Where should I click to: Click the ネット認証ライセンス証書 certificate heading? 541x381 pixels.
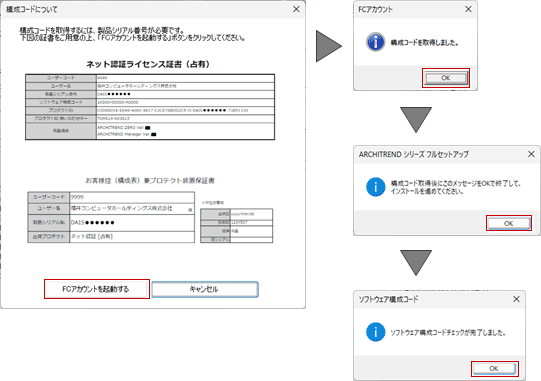[x=148, y=64]
